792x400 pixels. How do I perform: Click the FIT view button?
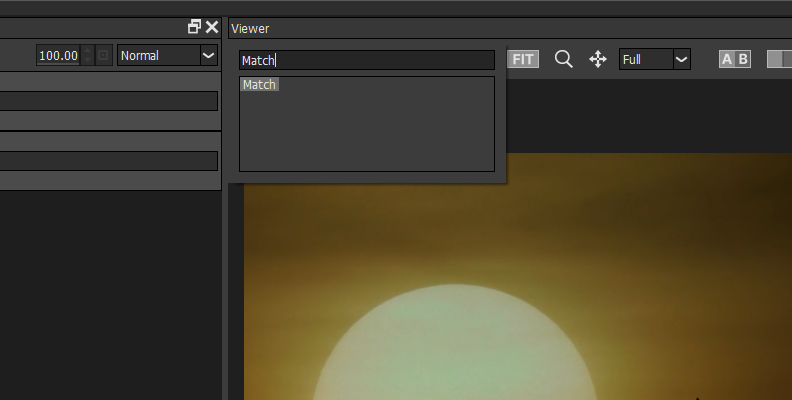tap(523, 60)
